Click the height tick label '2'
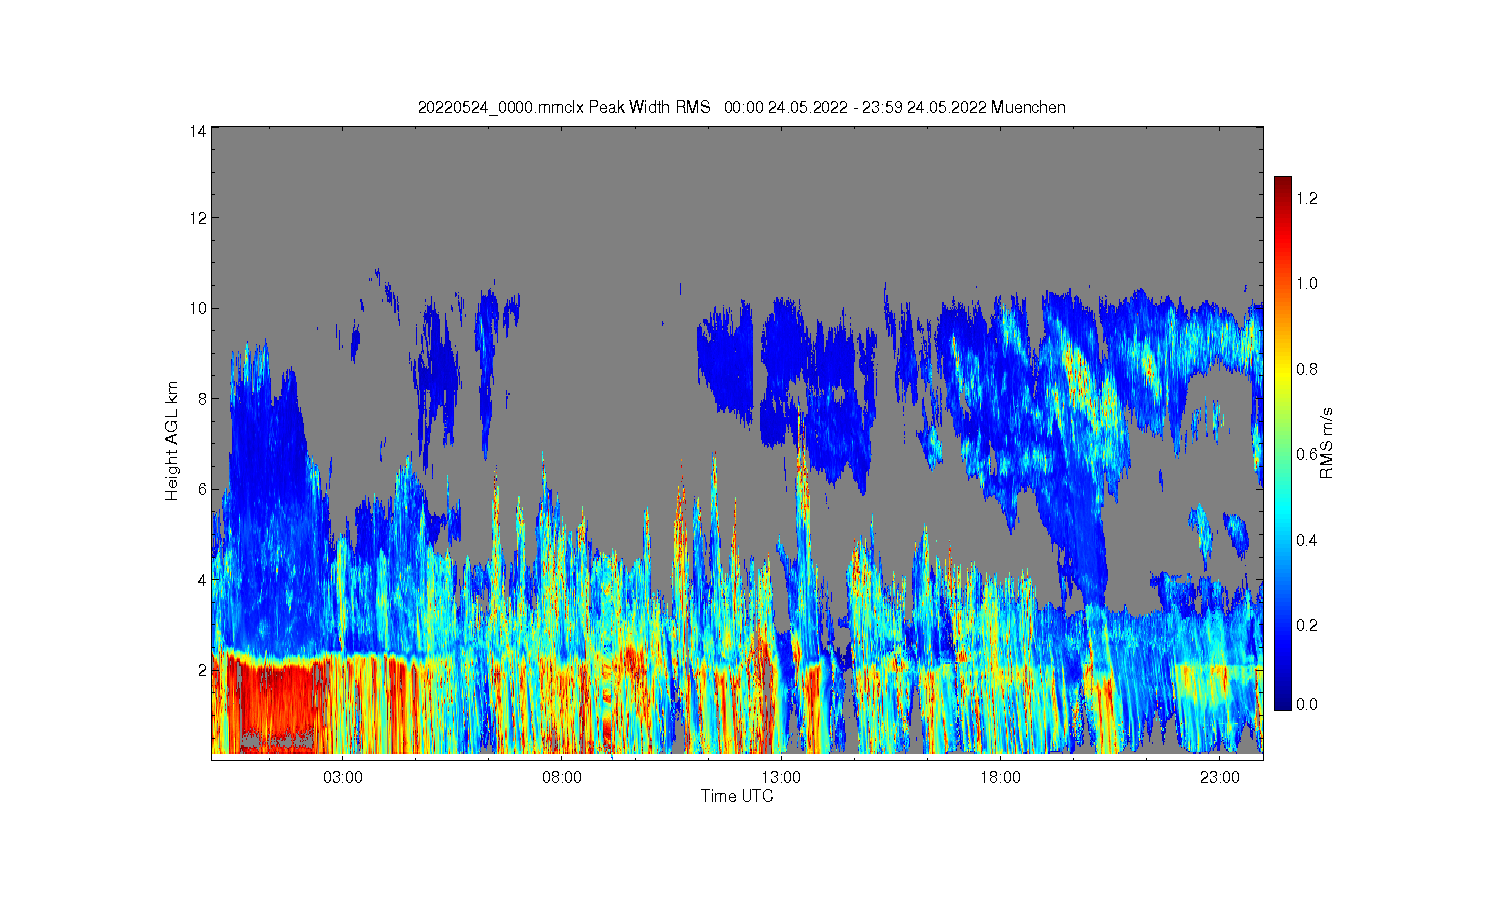 click(202, 670)
